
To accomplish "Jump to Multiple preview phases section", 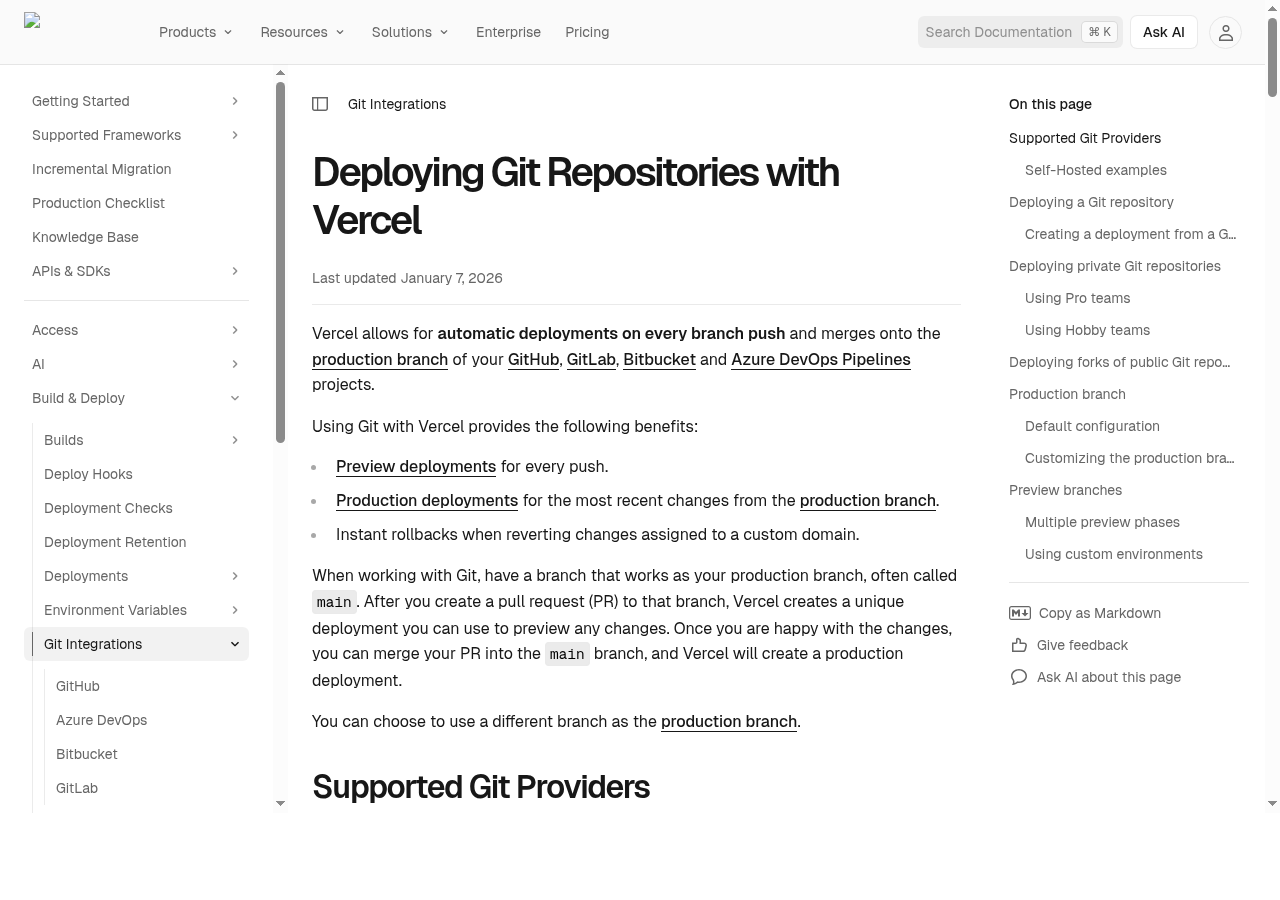I will (1102, 522).
